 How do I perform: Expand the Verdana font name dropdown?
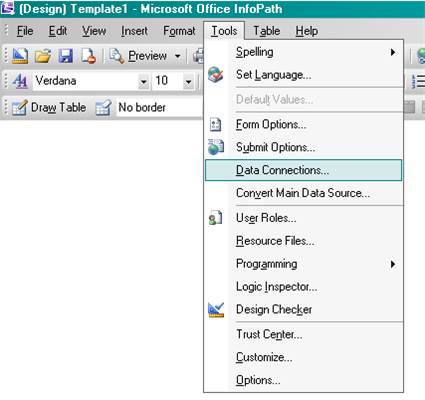coord(143,81)
